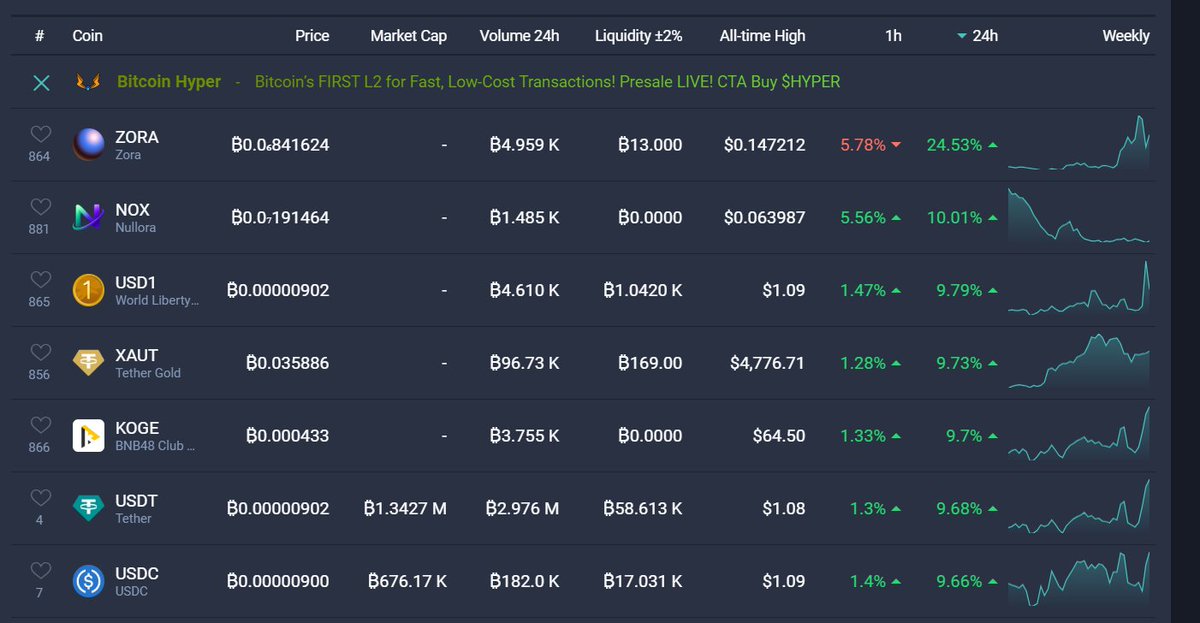Open USDC weekly sparkline chart
This screenshot has height=623, width=1200.
pos(1079,580)
